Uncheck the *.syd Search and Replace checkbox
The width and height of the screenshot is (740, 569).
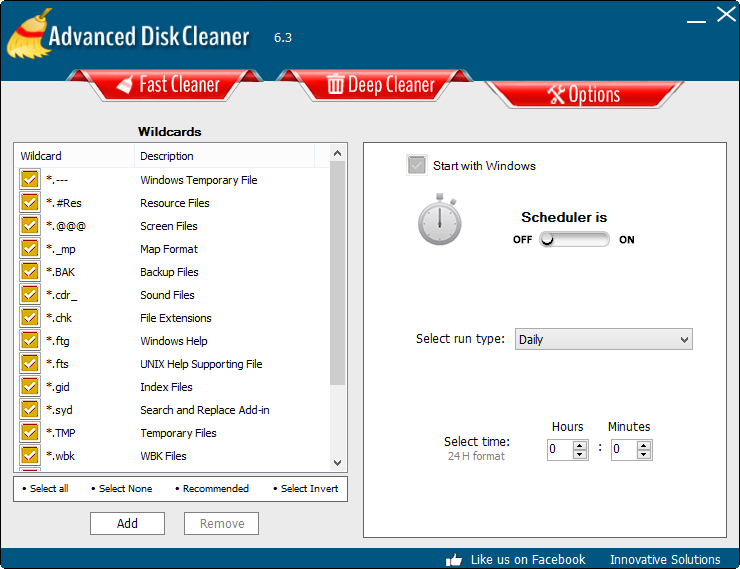[x=30, y=410]
